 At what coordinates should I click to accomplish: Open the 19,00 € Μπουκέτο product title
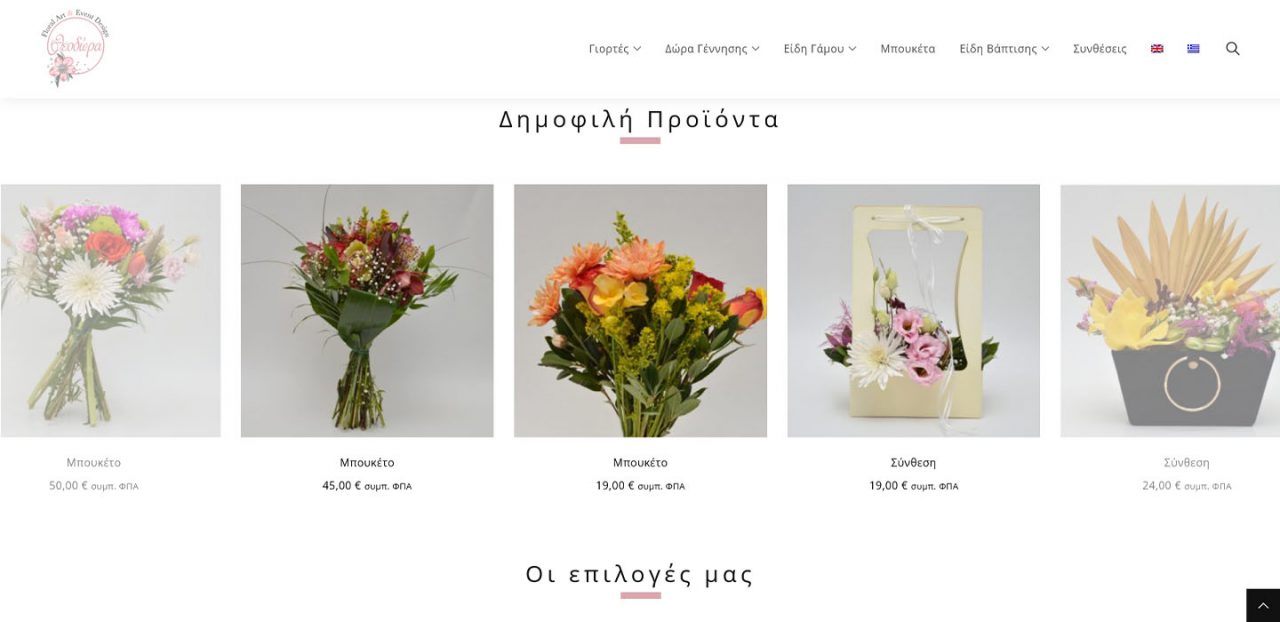coord(640,462)
